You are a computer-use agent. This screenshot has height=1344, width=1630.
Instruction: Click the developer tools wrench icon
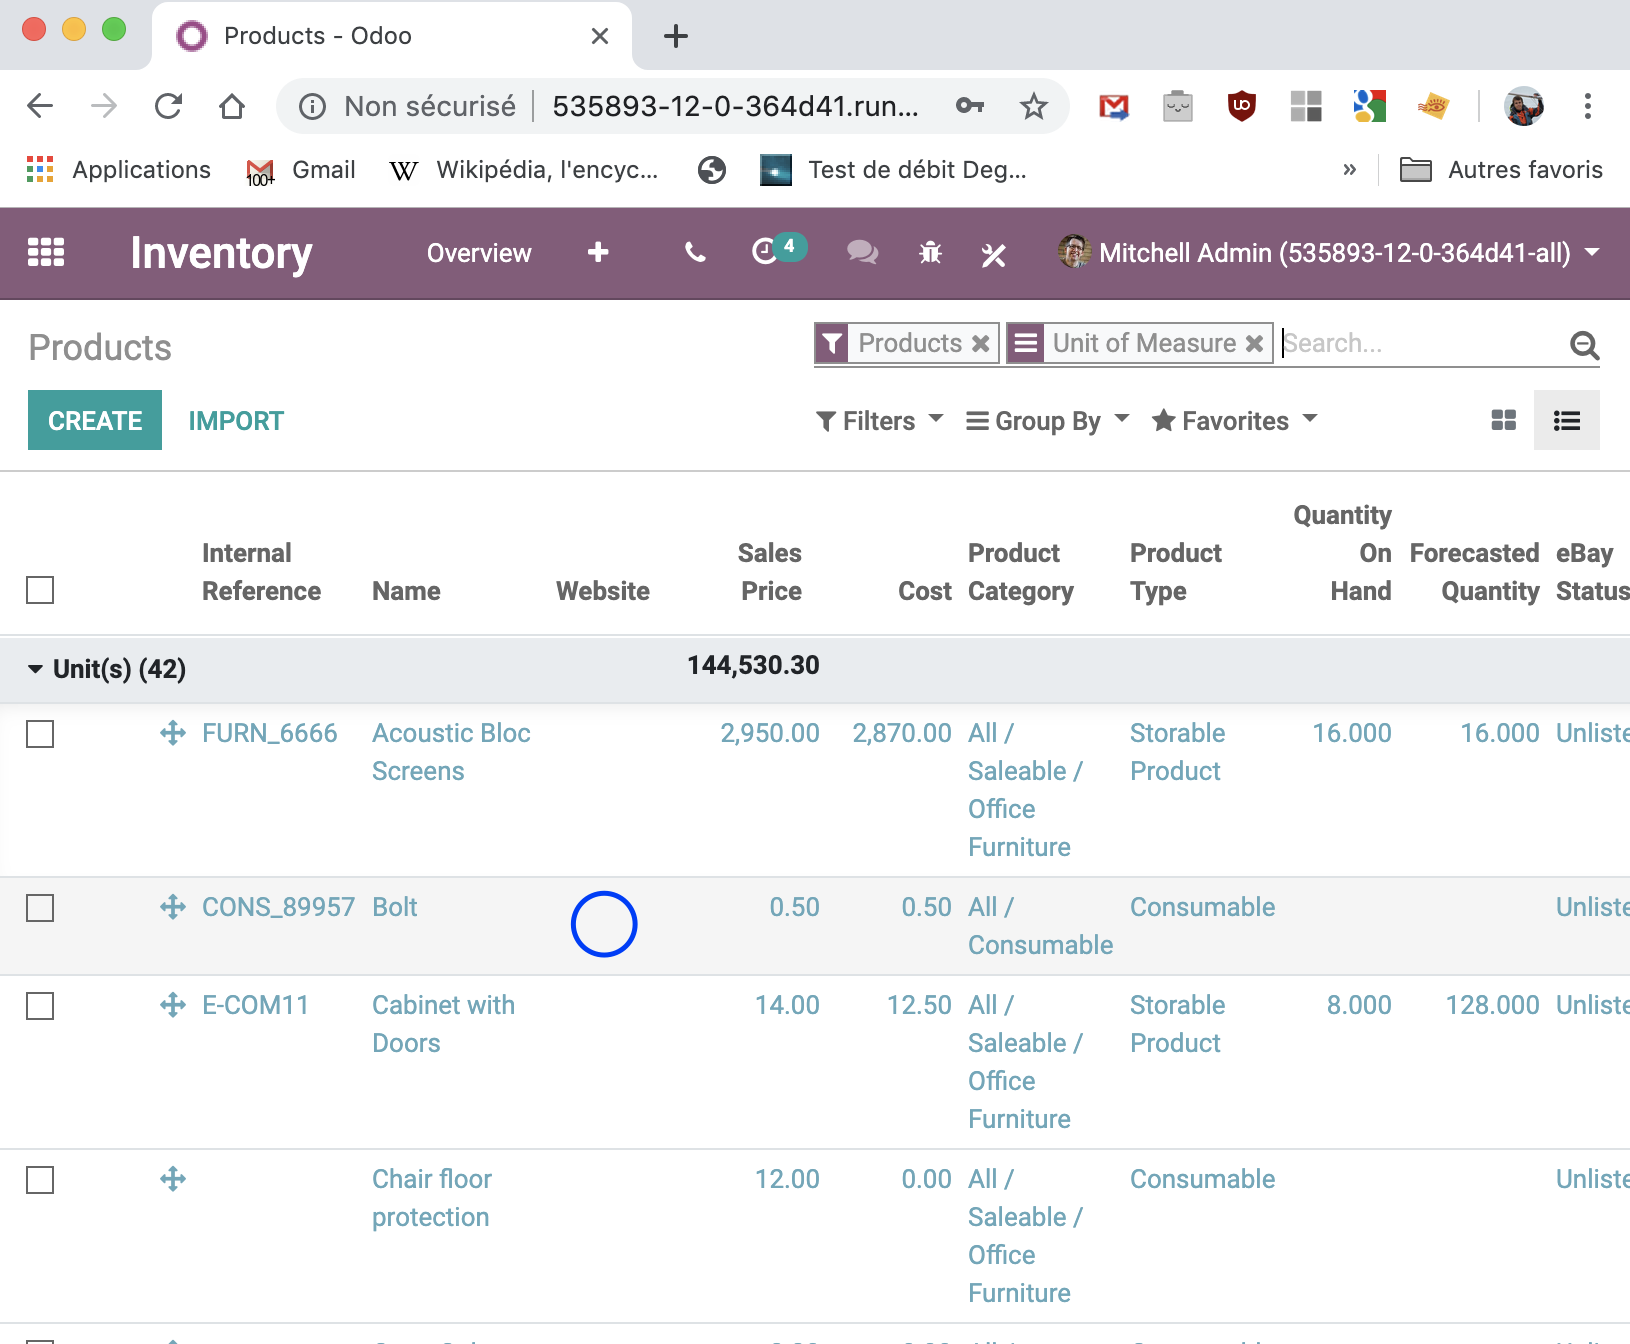tap(994, 253)
